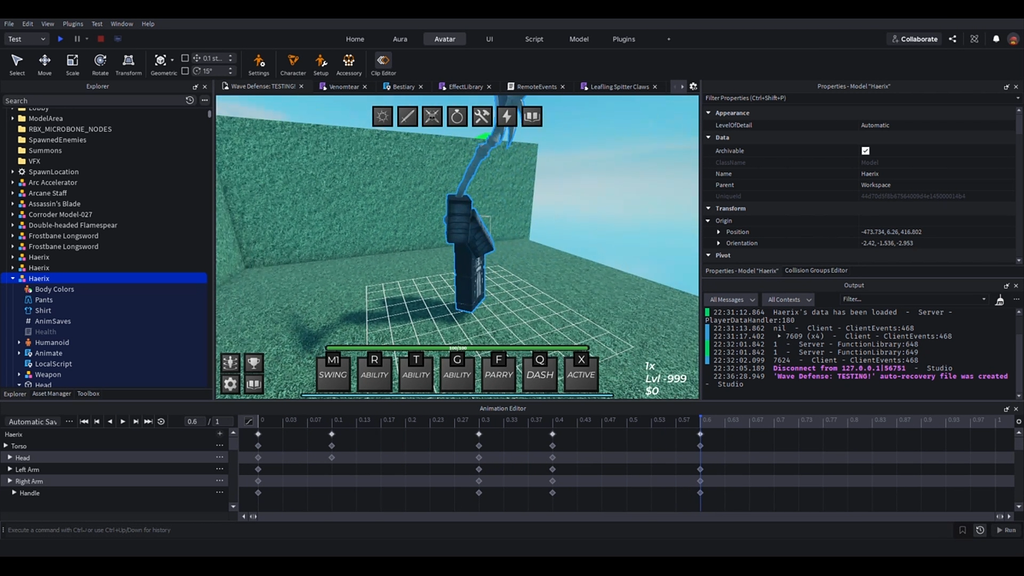Expand the Torso track in Animation Editor
The height and width of the screenshot is (576, 1024).
6,446
